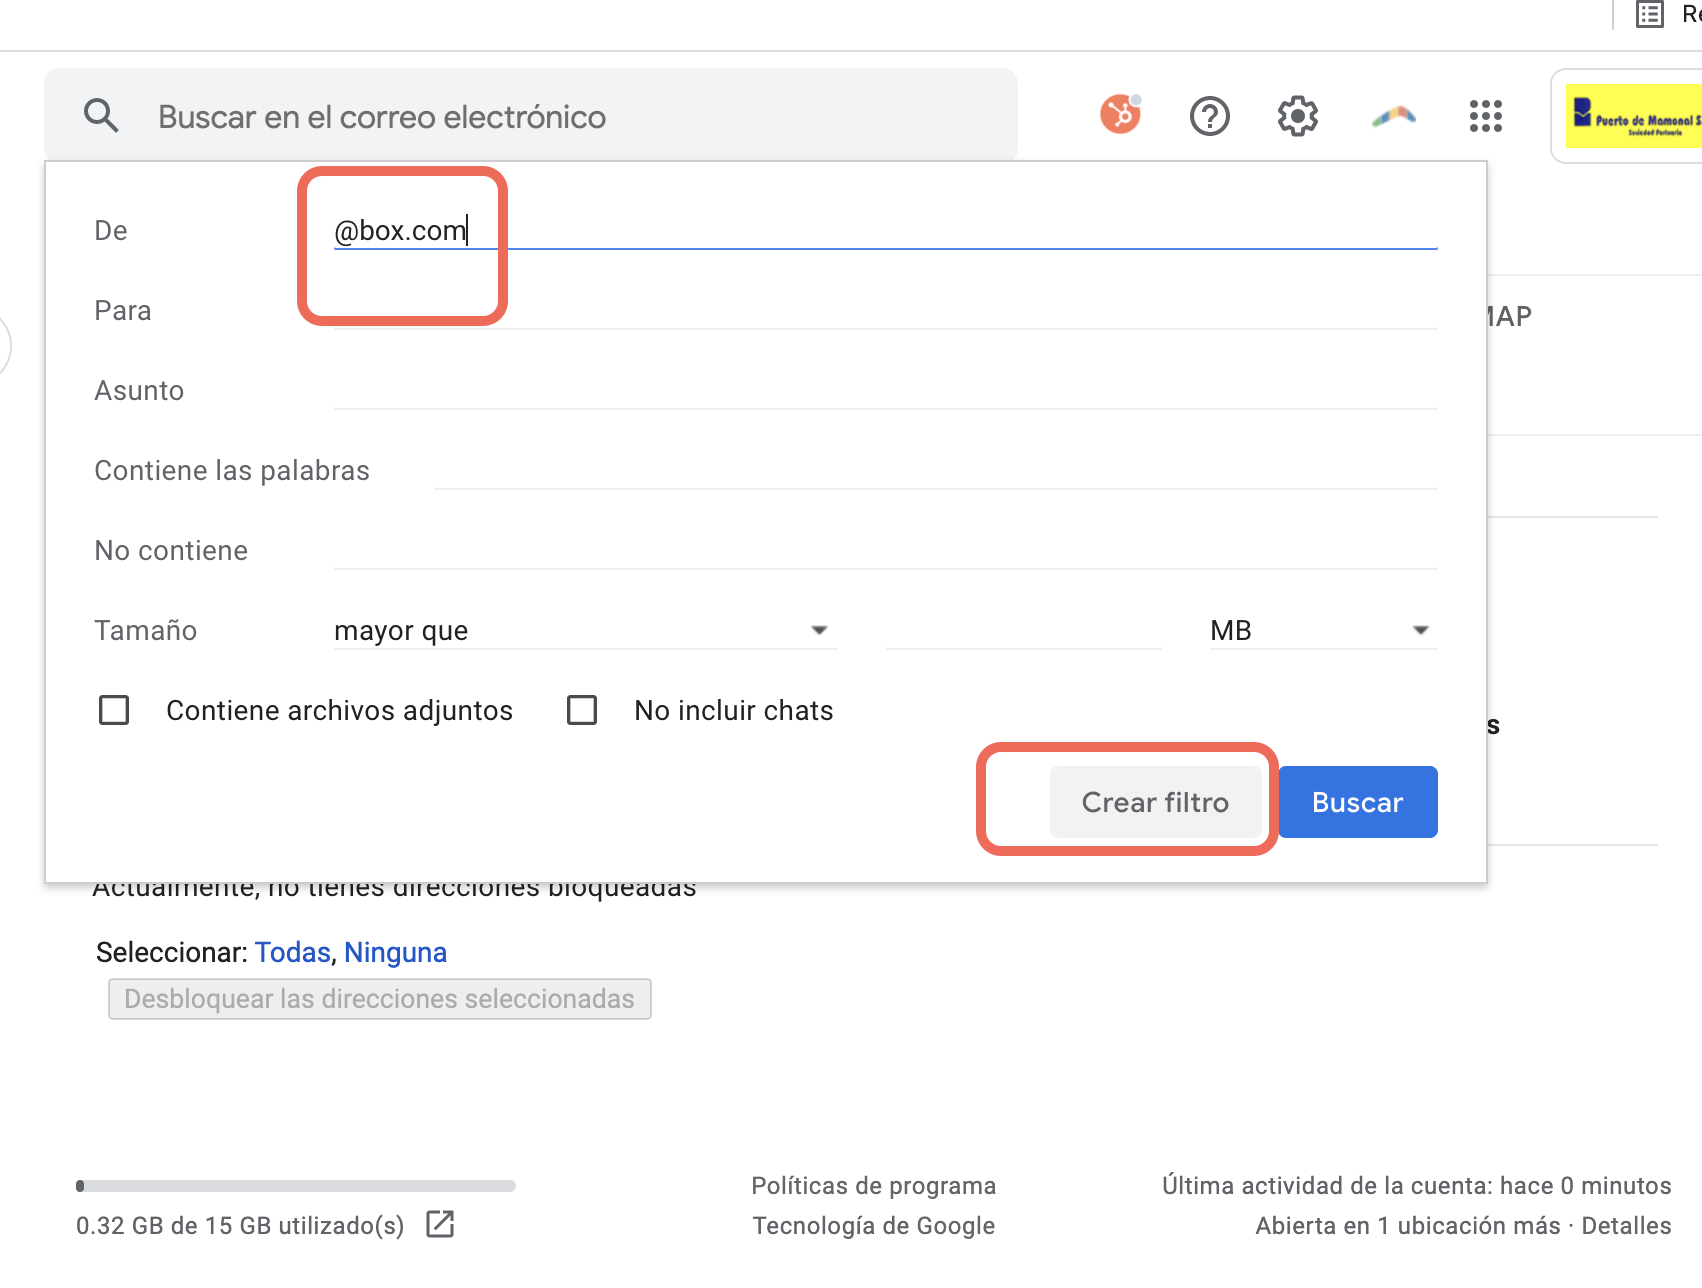The height and width of the screenshot is (1288, 1702).
Task: Focus the 'Contiene las palabras' field
Action: tap(935, 470)
